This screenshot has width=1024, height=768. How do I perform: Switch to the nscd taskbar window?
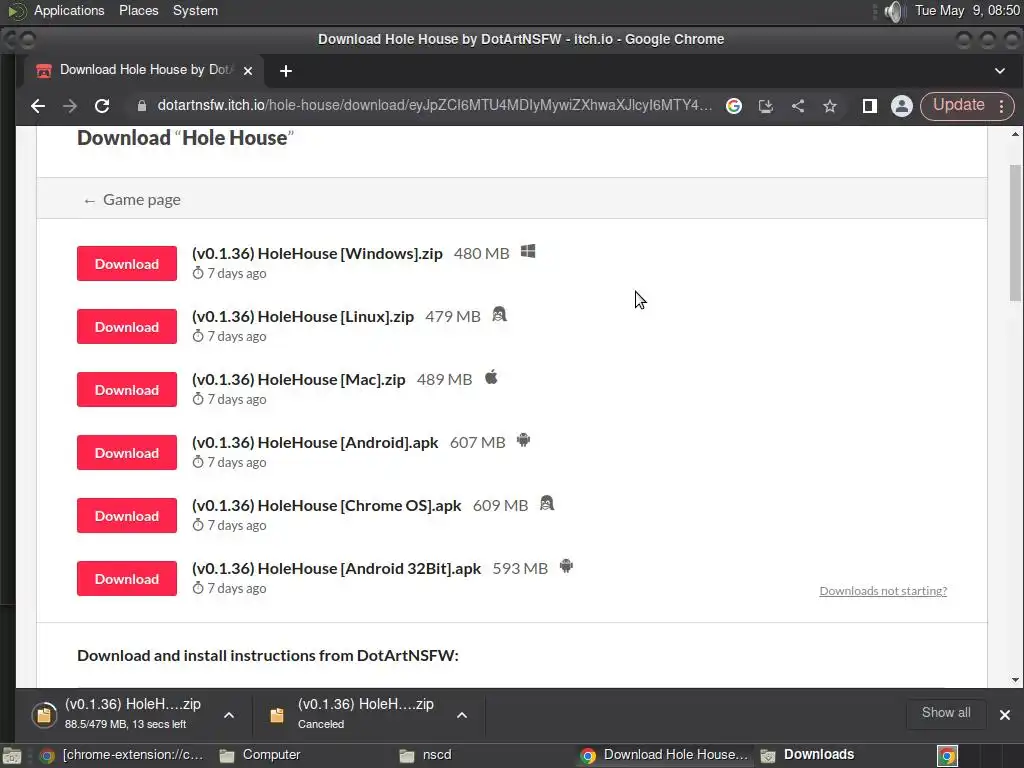point(426,755)
